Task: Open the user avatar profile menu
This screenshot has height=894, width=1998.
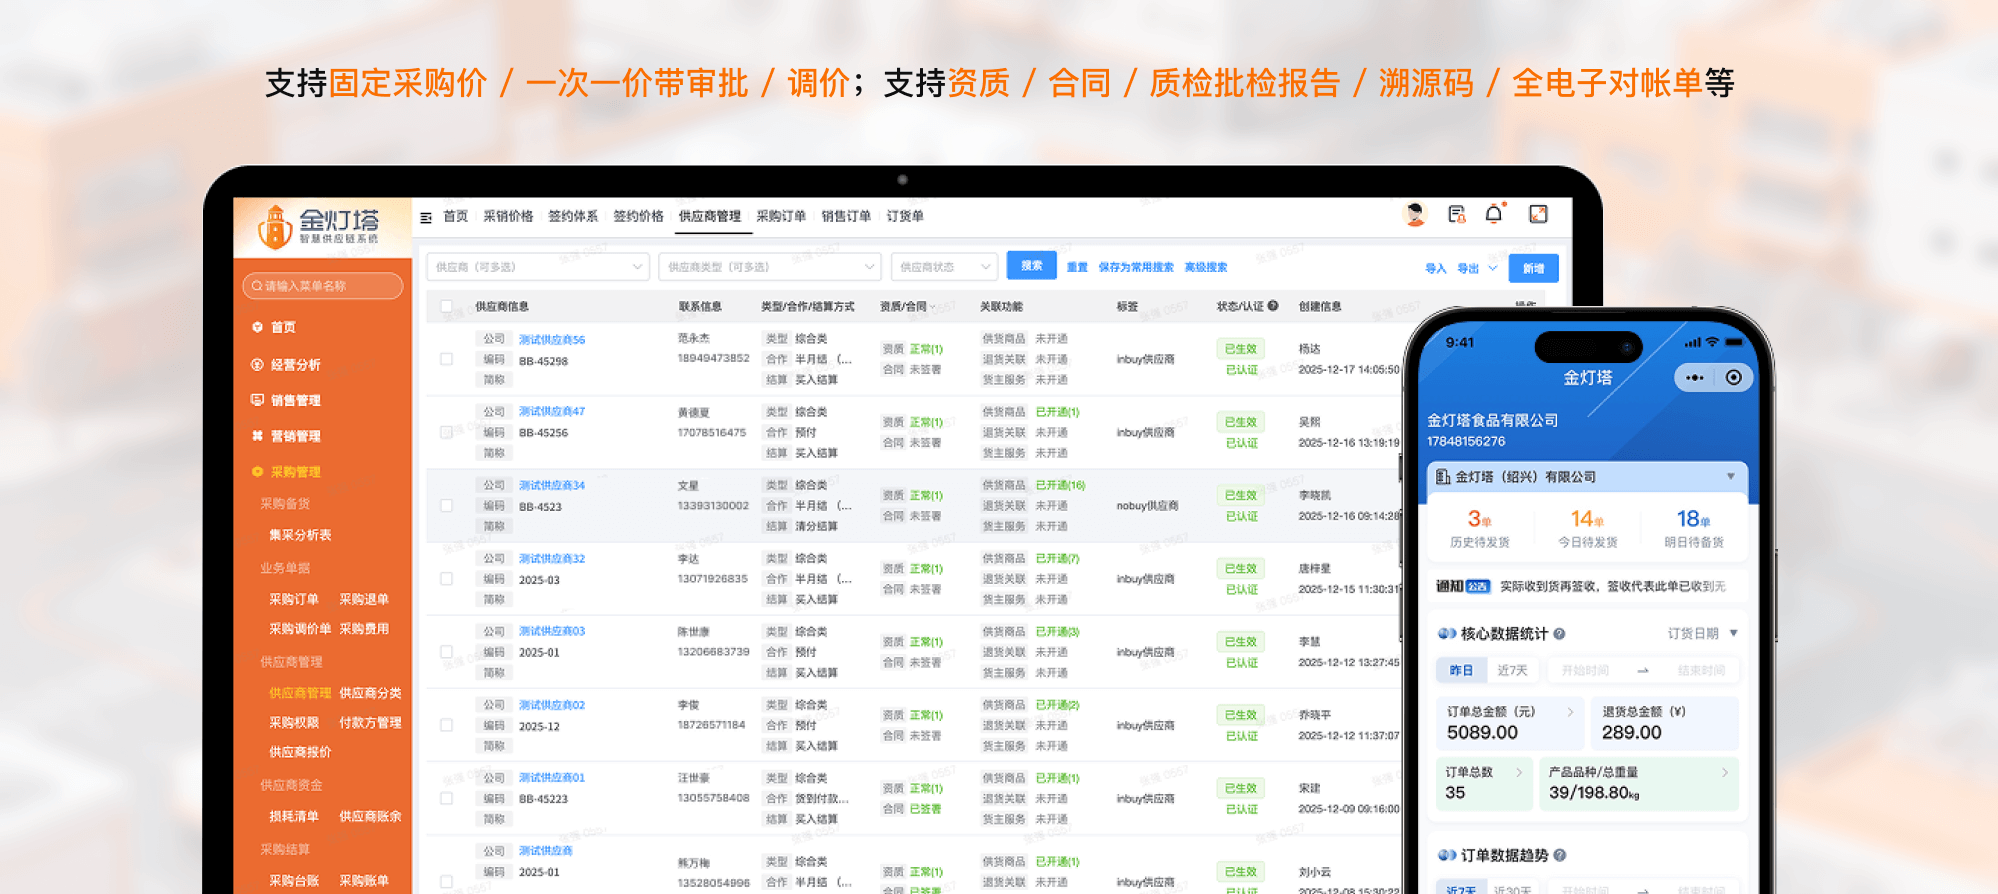Action: click(x=1415, y=214)
